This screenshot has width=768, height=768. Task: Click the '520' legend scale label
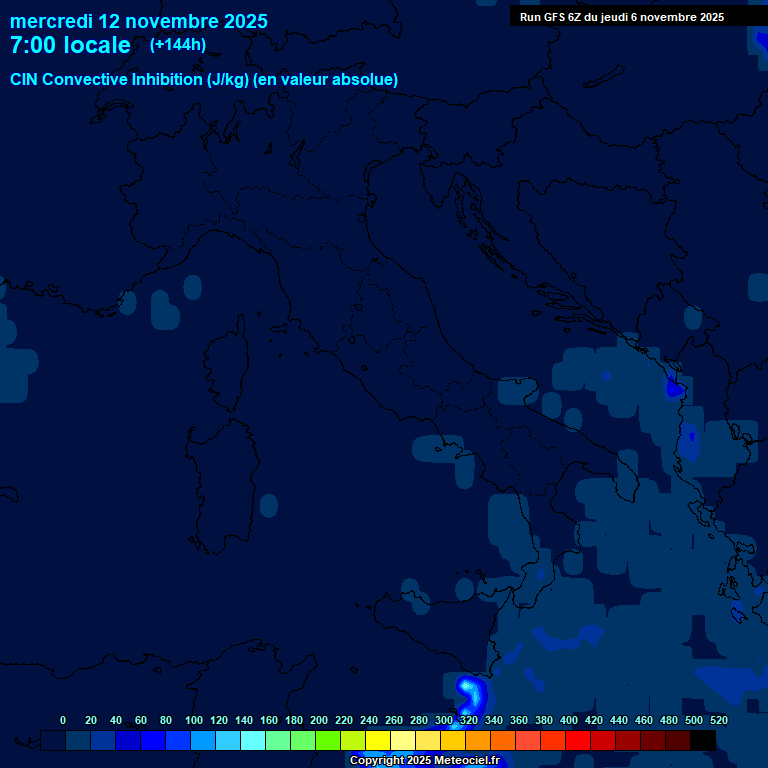click(718, 720)
